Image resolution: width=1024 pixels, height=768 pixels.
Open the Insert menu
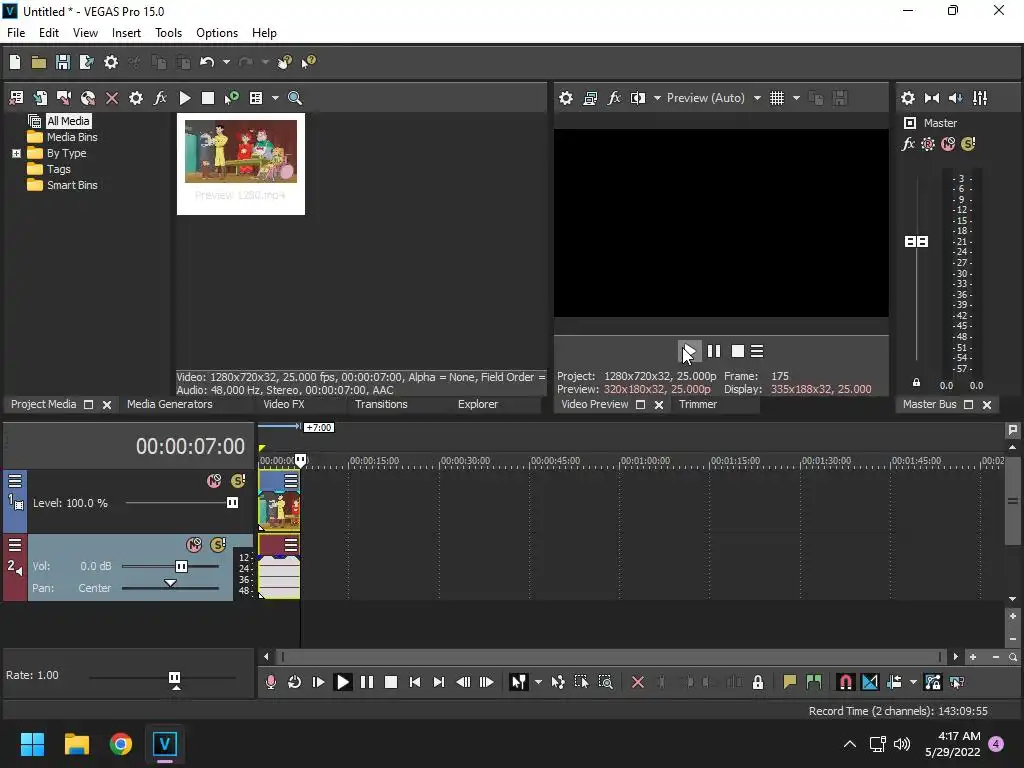tap(126, 33)
